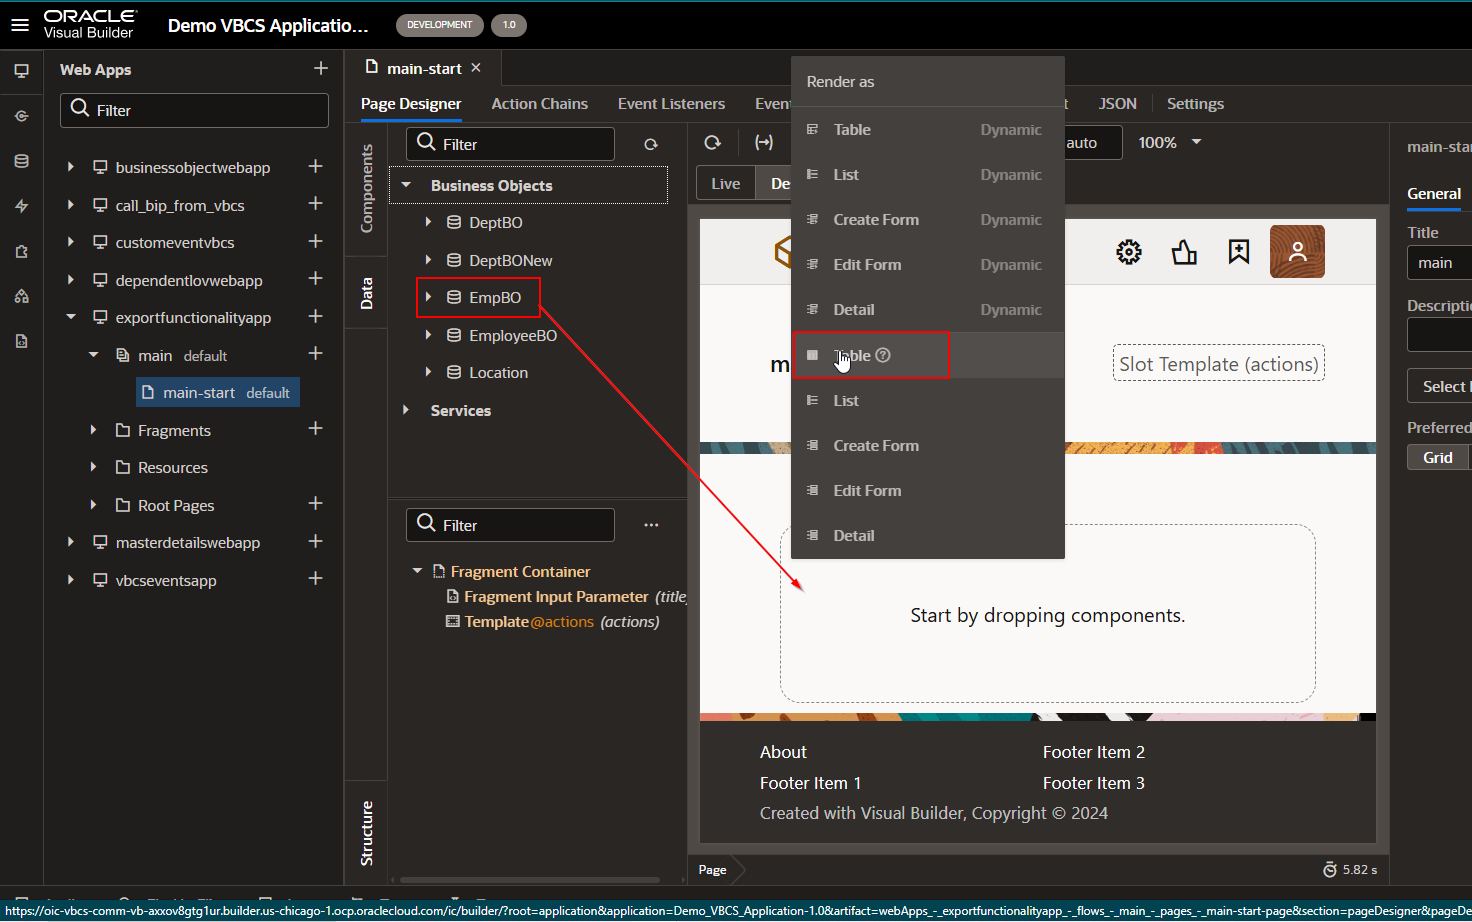Image resolution: width=1472 pixels, height=922 pixels.
Task: Choose List Dynamic in Render as menu
Action: (927, 175)
